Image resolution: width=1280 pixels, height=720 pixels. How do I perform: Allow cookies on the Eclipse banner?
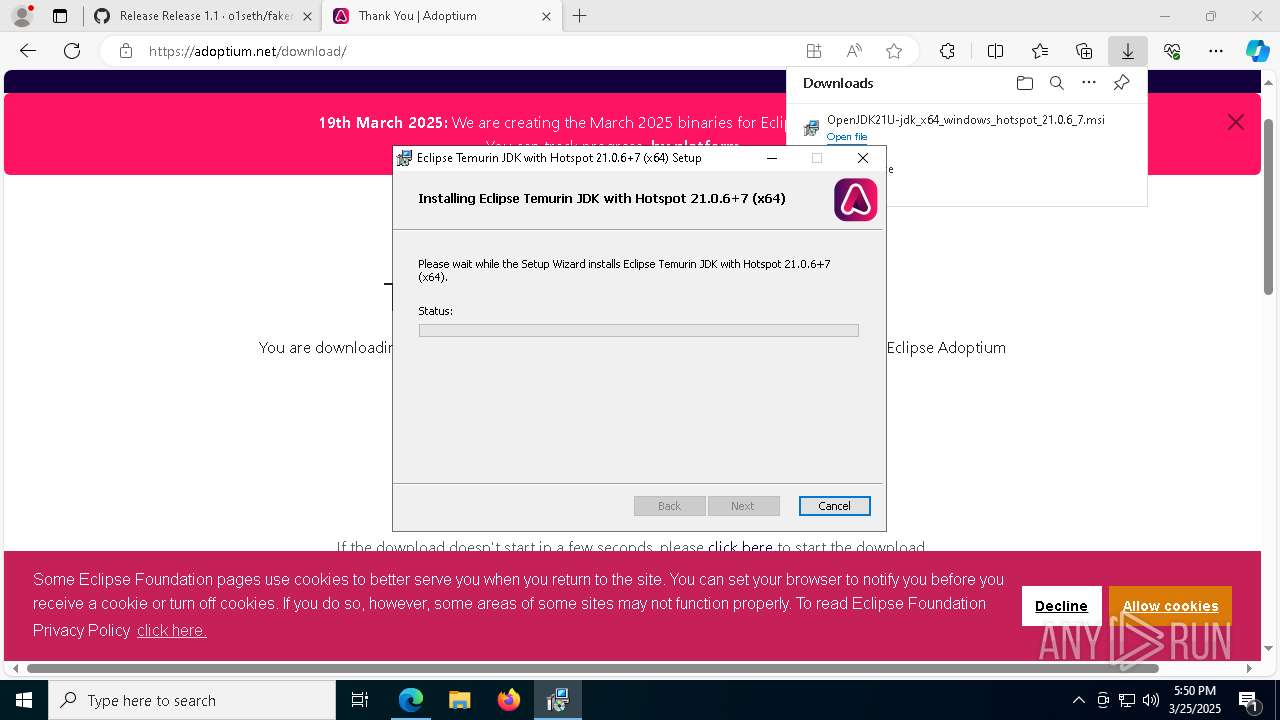(x=1170, y=606)
